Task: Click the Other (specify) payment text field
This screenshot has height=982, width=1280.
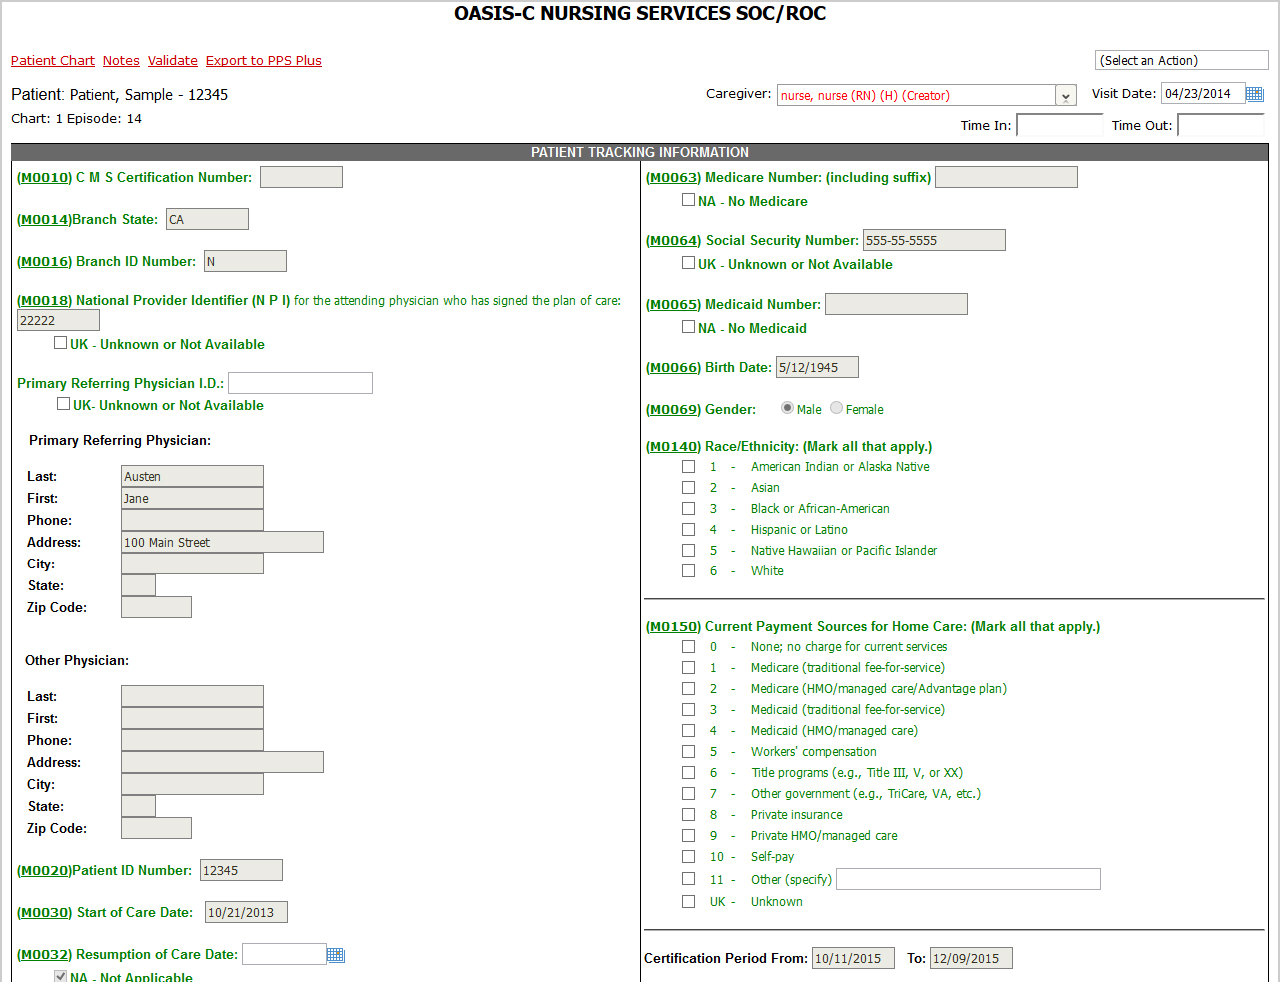Action: [968, 879]
